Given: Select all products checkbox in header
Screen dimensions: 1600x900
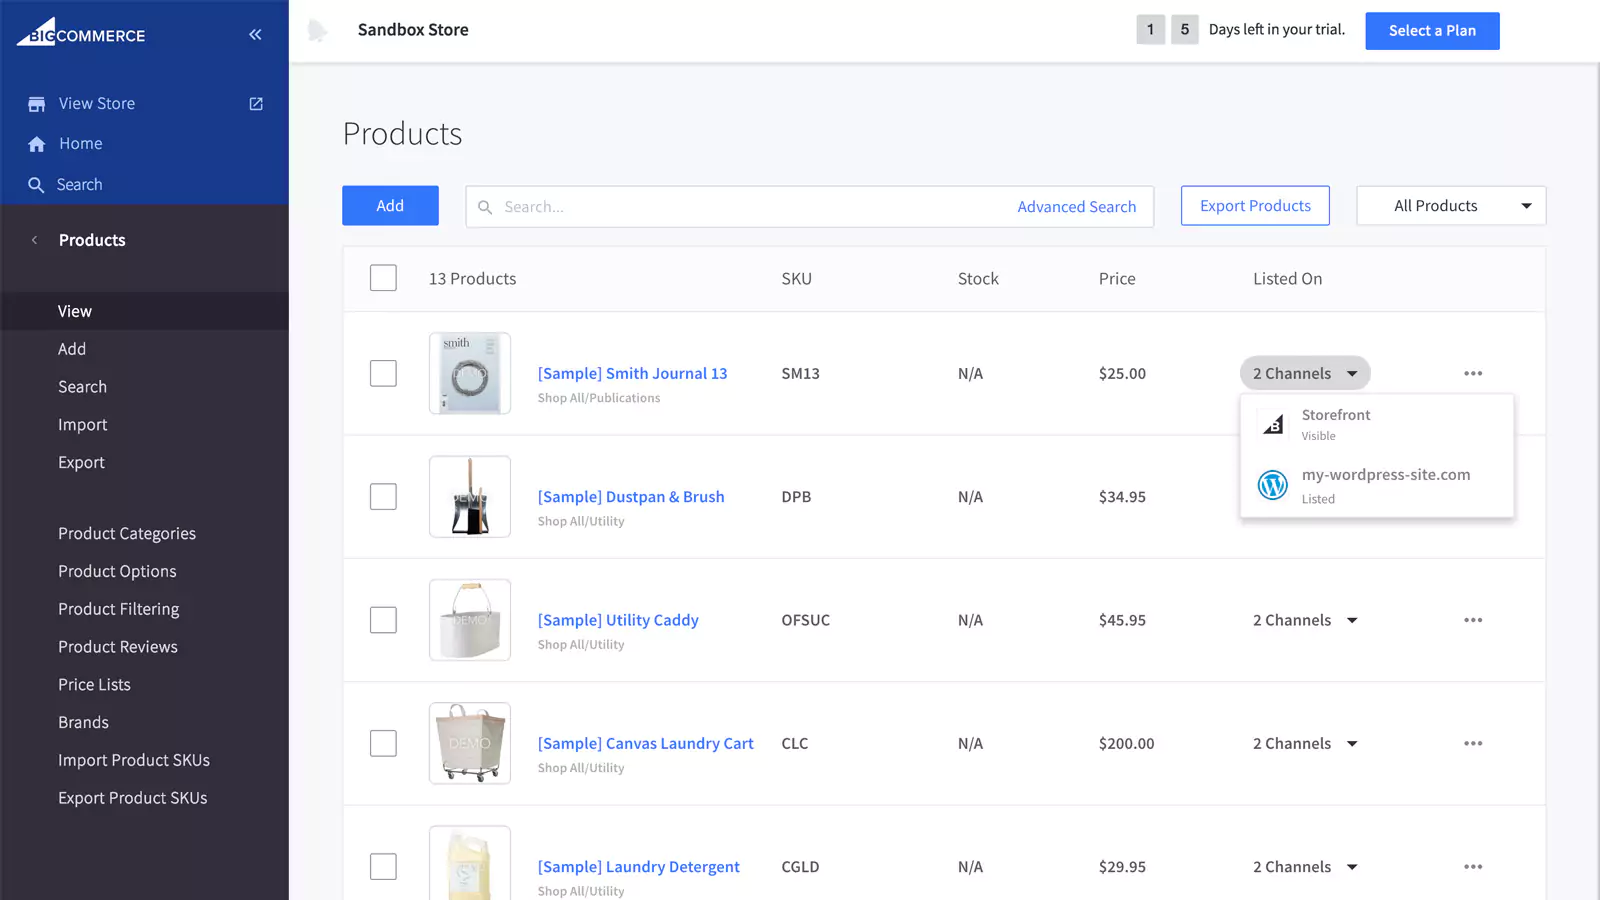Looking at the screenshot, I should pos(383,278).
